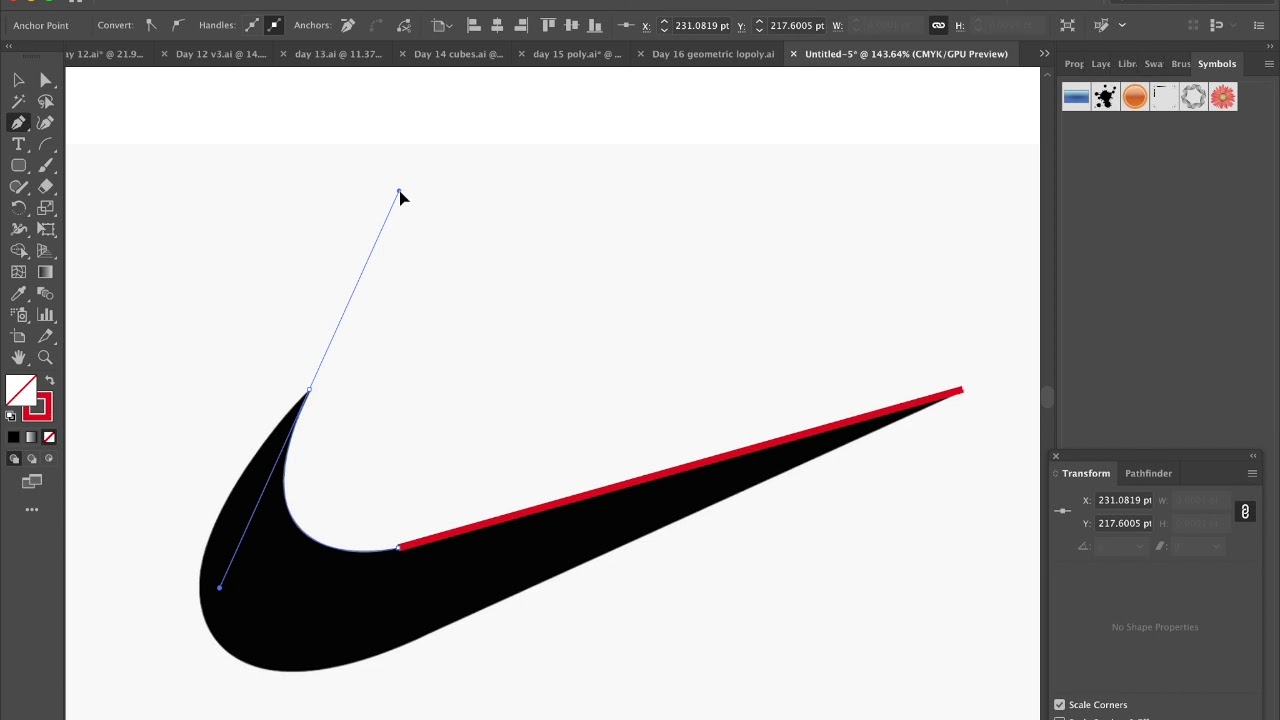Switch to Day 12 v3.ai tab

tap(221, 54)
